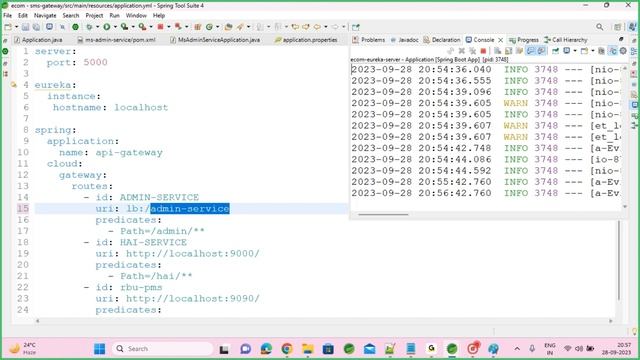Screen dimensions: 640x360
Task: Click the Debug toolbar icon
Action: 89,27
